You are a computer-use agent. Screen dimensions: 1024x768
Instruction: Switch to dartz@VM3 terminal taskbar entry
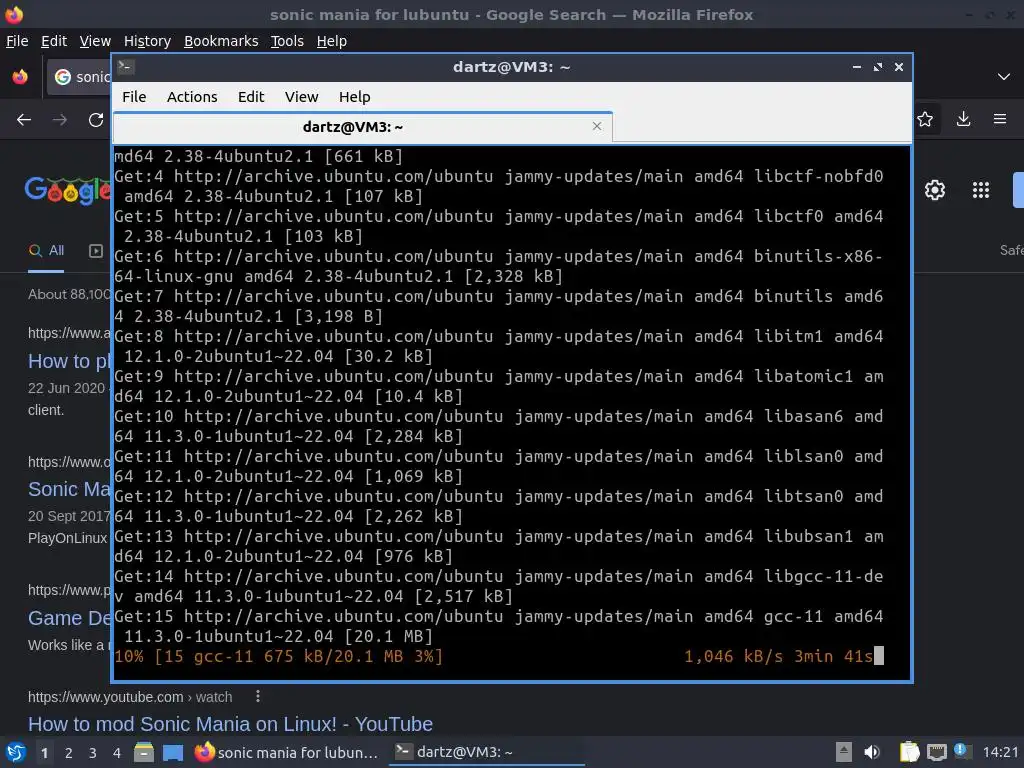(x=487, y=752)
